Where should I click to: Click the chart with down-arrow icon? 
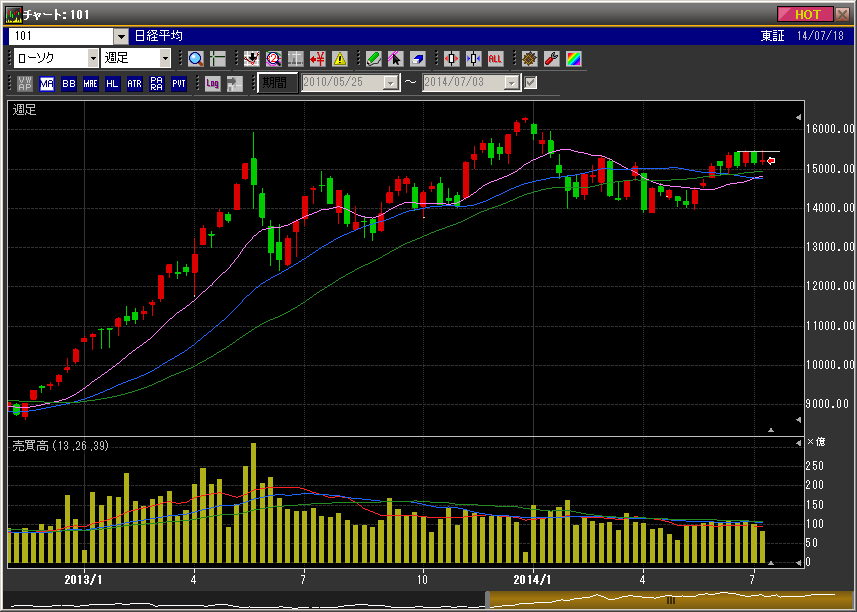(251, 58)
